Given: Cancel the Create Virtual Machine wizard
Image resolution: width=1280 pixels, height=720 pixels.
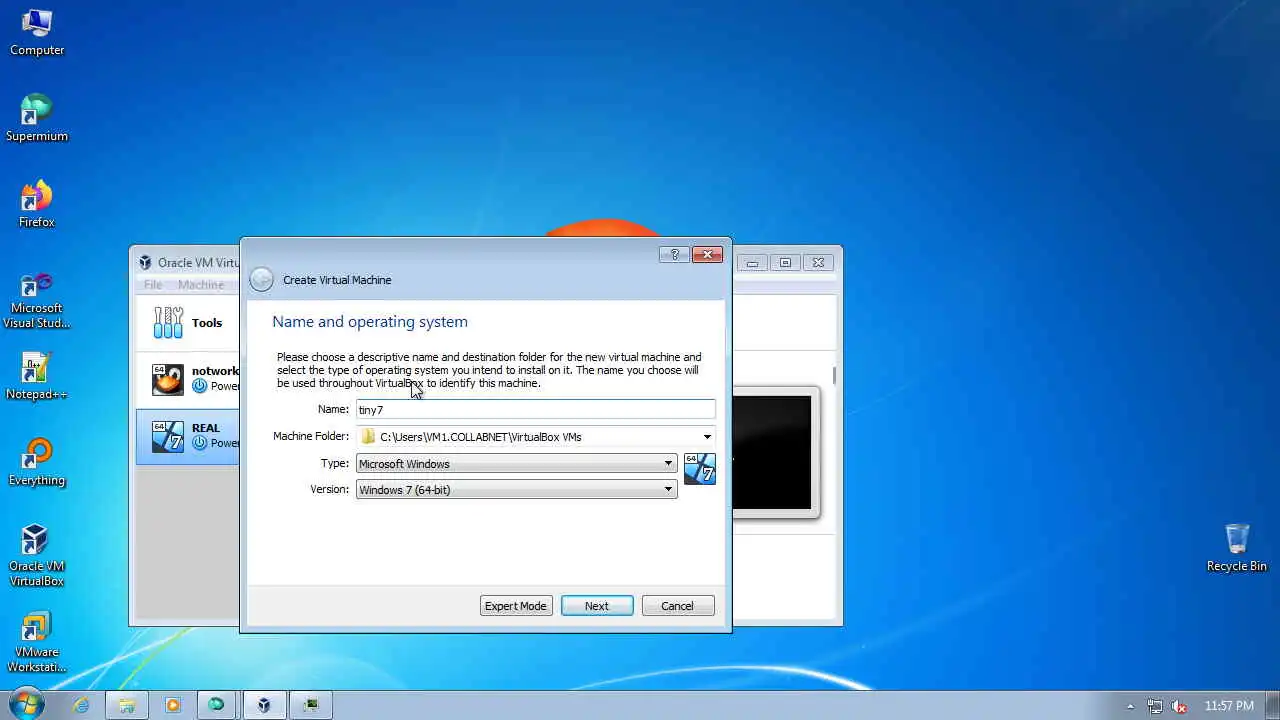Looking at the screenshot, I should pos(677,606).
